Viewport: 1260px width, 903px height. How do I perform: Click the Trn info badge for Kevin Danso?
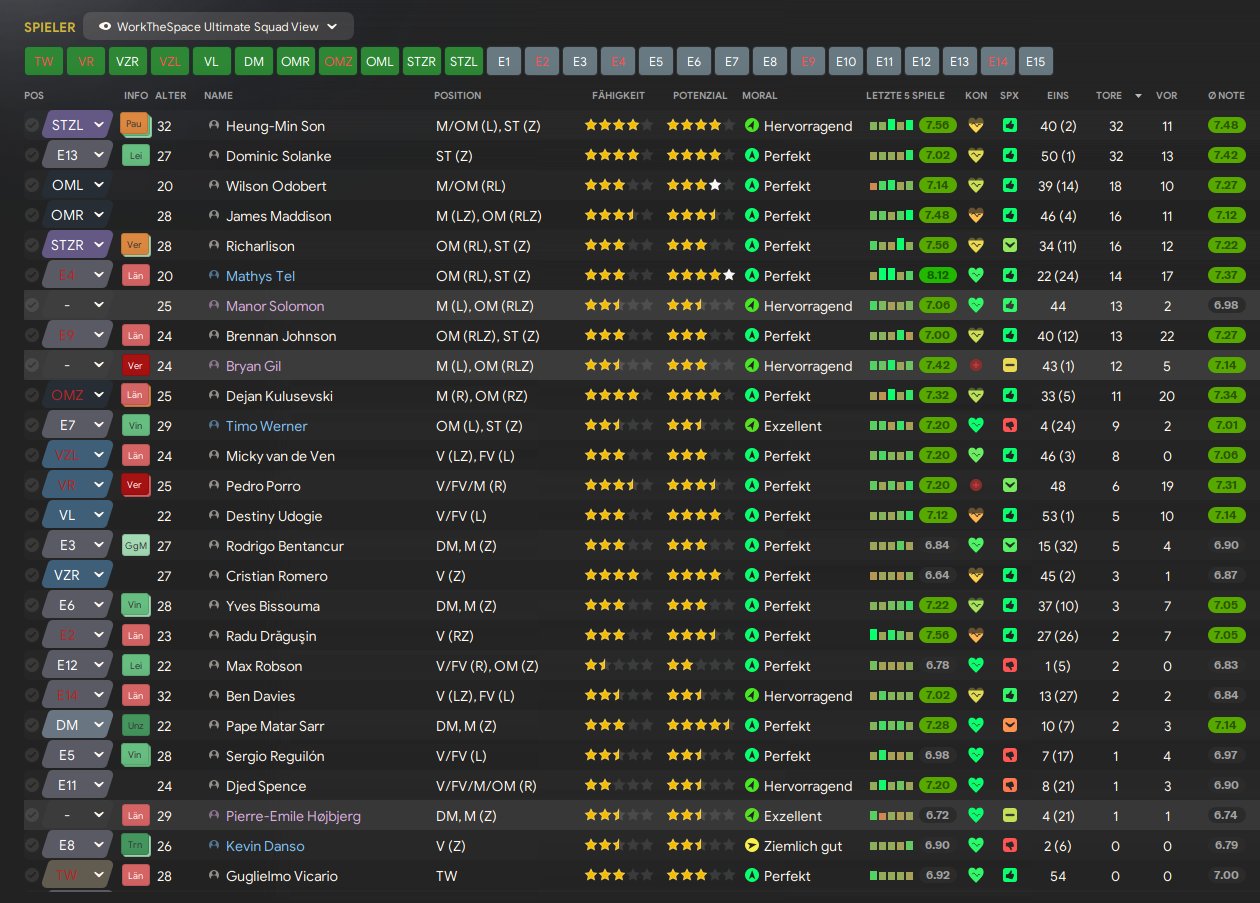134,845
